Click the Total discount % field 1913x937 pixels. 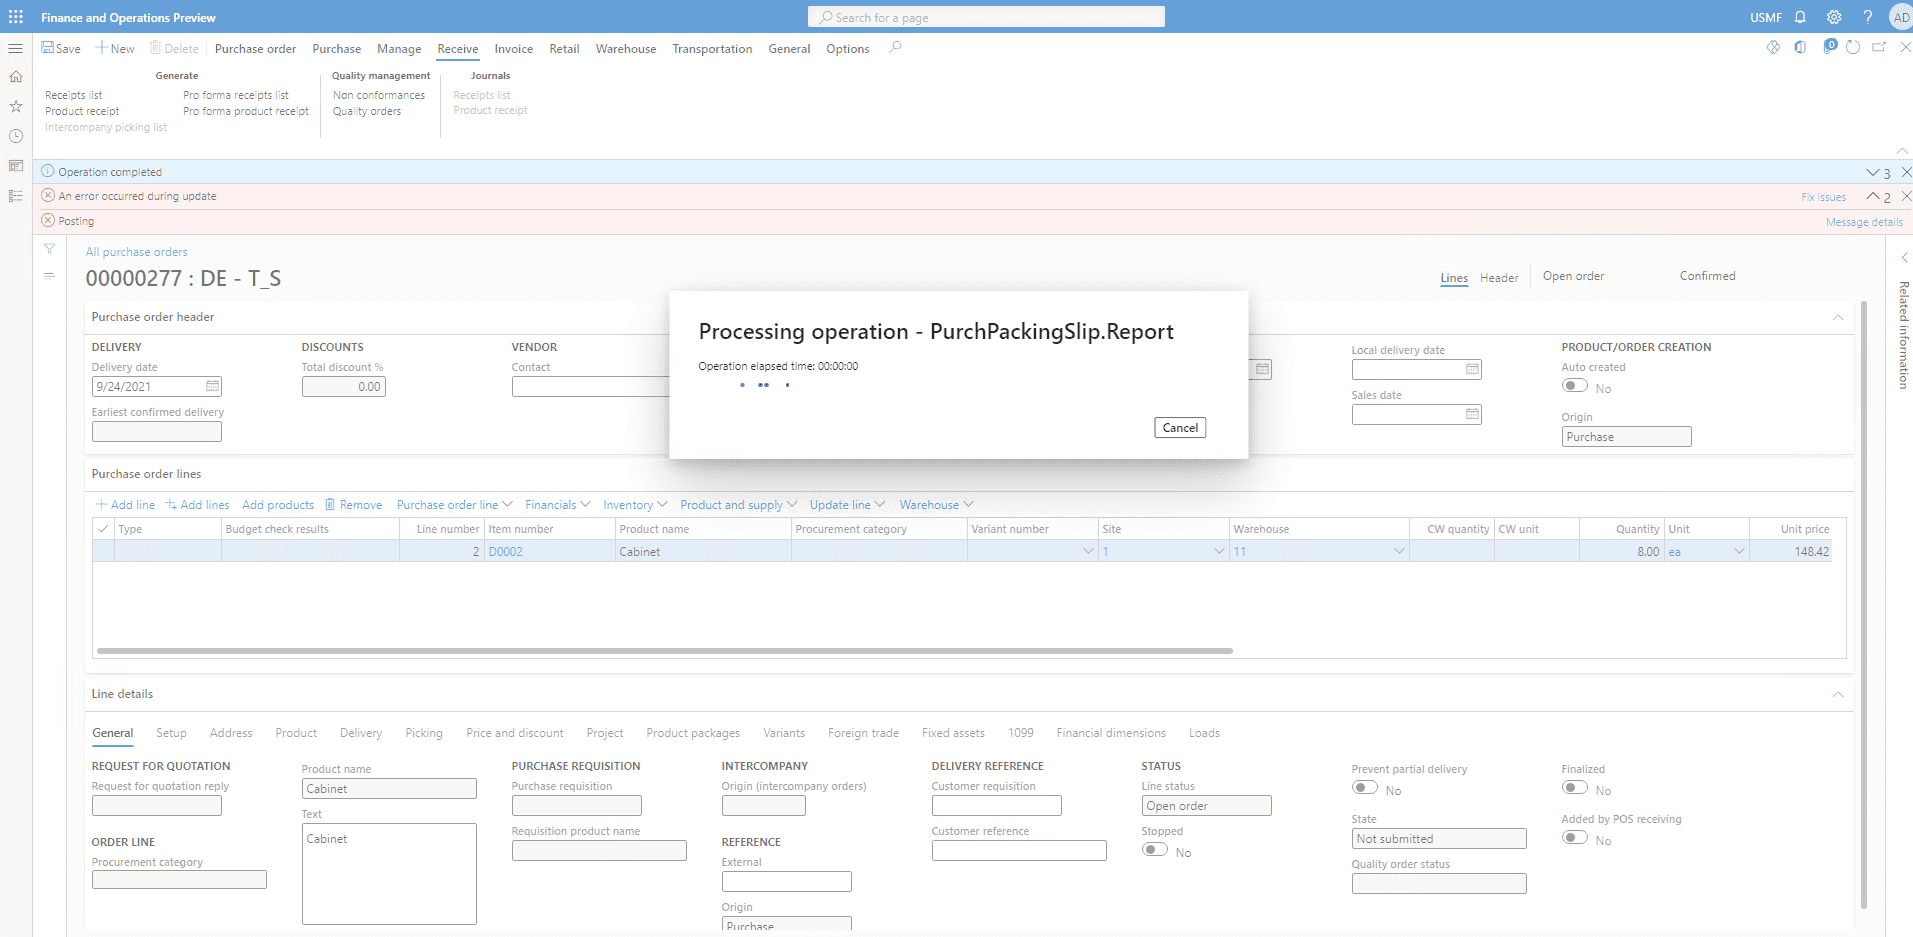point(343,386)
